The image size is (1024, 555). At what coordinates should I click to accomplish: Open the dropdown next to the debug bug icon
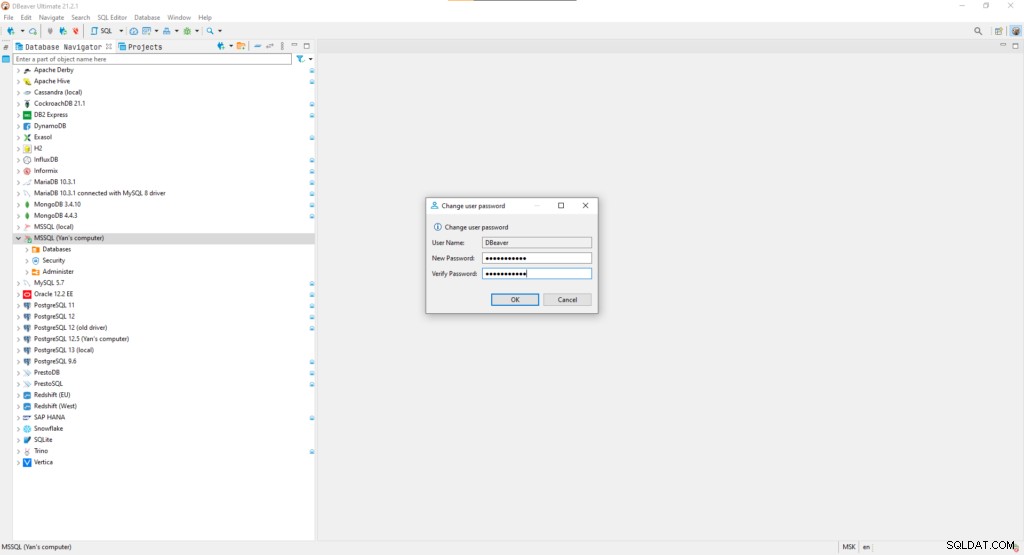tap(197, 31)
